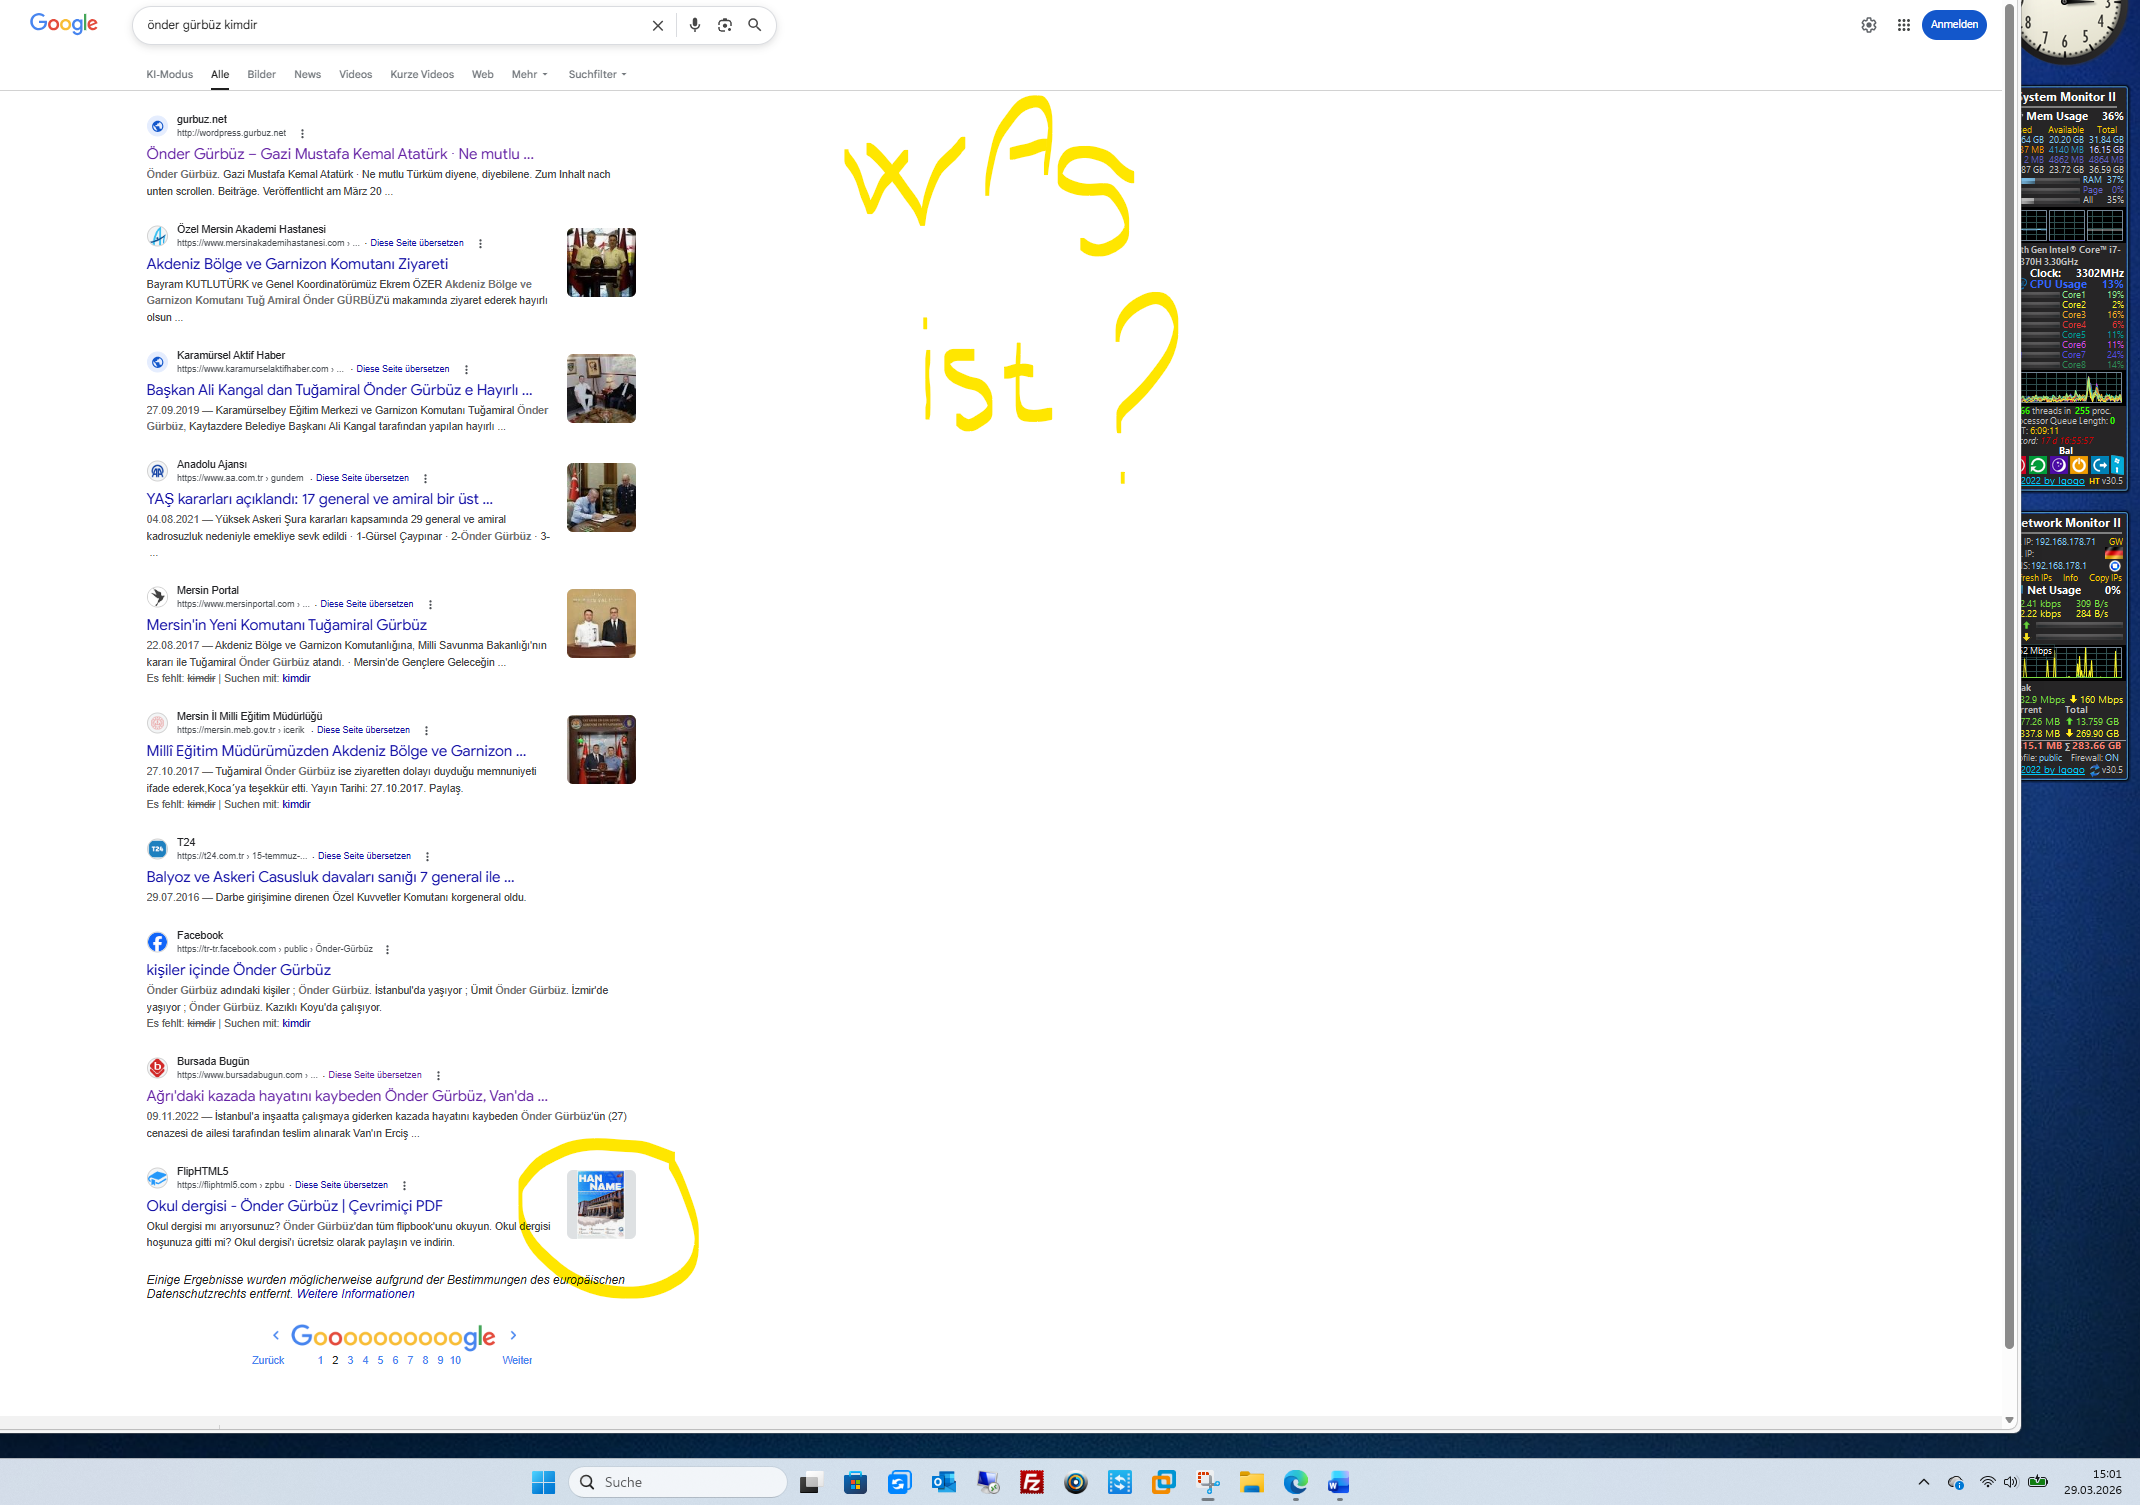Click the Anmelden sign-in button
Viewport: 2140px width, 1505px height.
coord(1953,25)
